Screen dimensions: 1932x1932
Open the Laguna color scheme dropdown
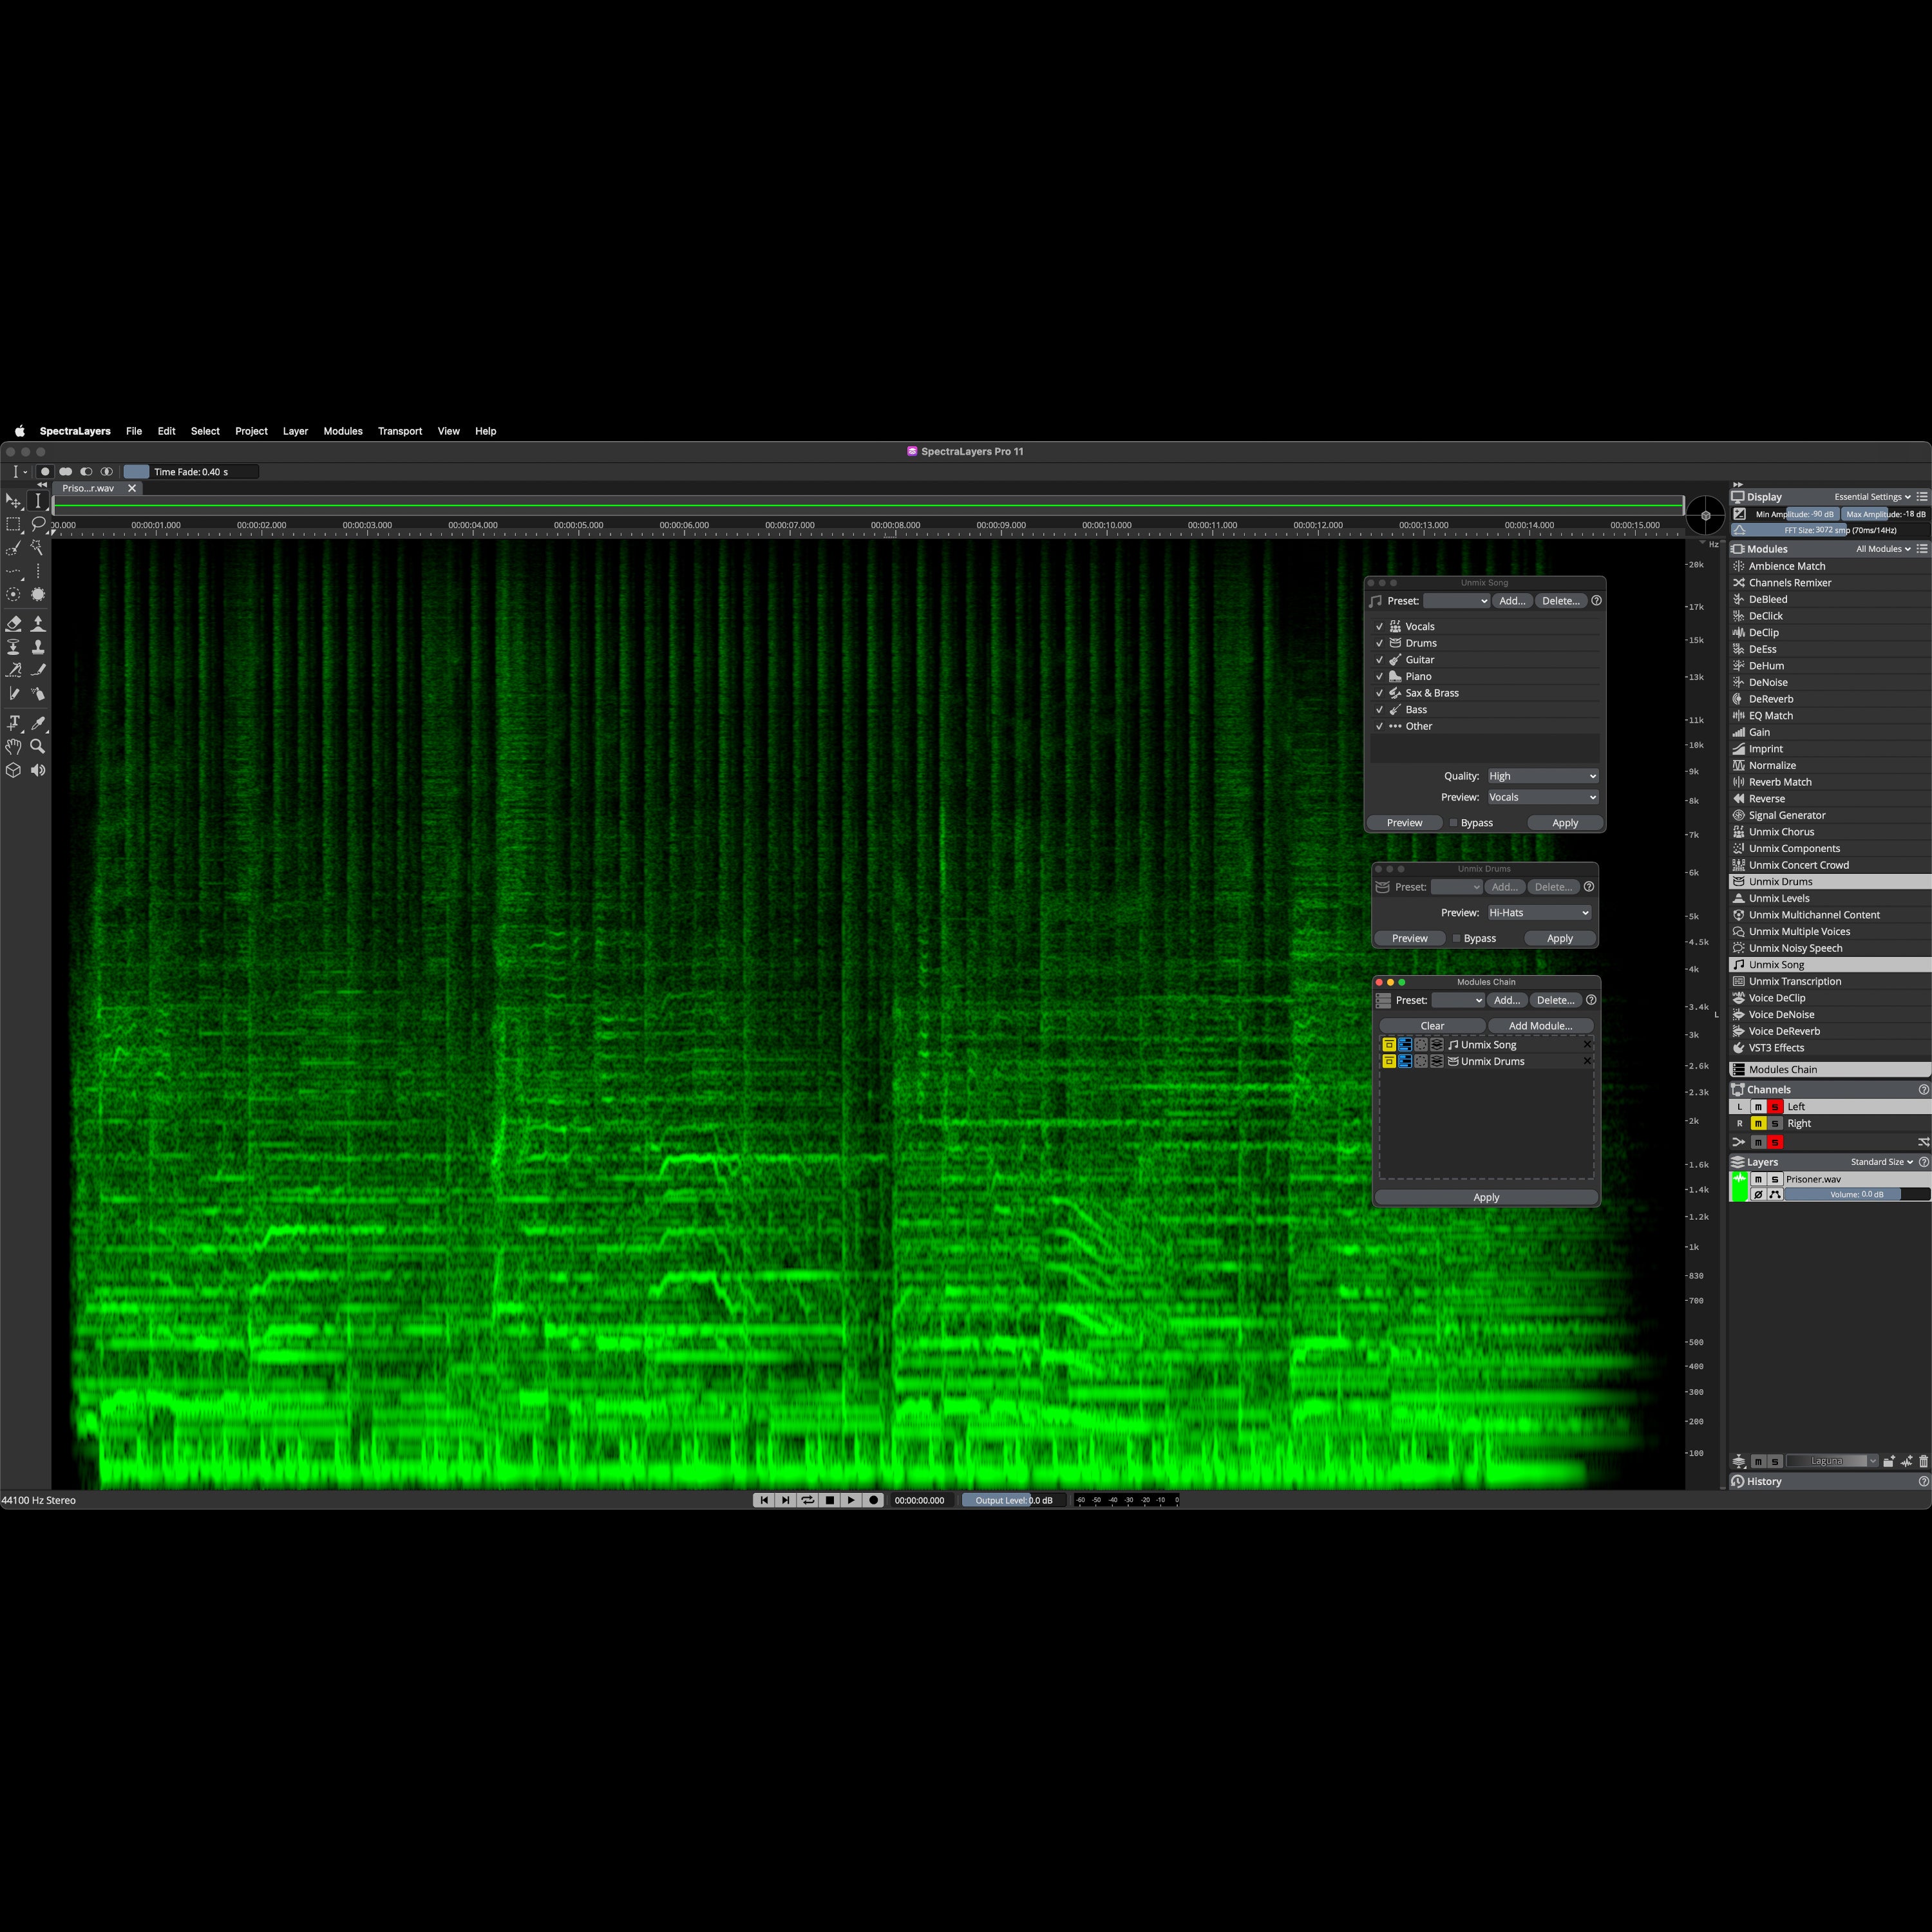[x=1832, y=1461]
